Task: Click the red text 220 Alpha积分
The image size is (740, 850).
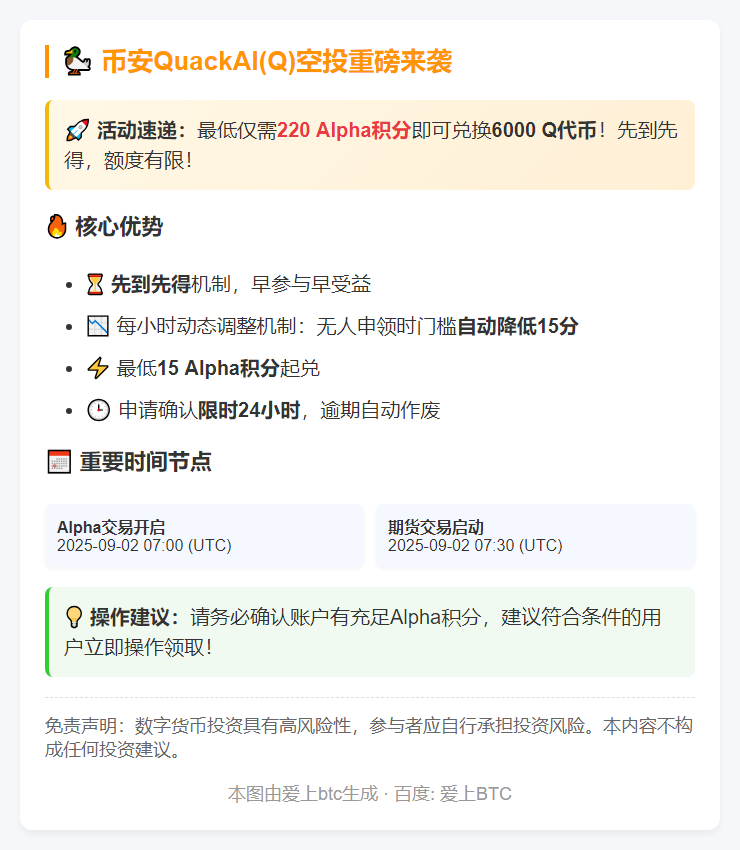Action: (x=344, y=130)
